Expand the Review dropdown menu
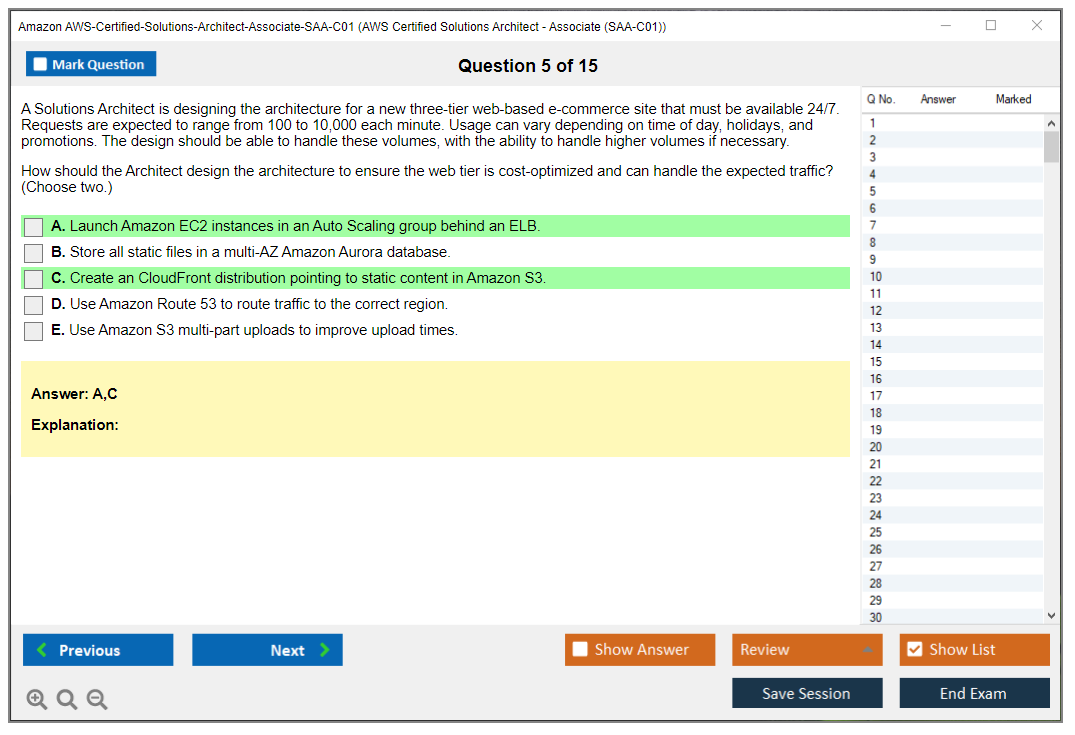Viewport: 1075px width, 735px height. [867, 650]
